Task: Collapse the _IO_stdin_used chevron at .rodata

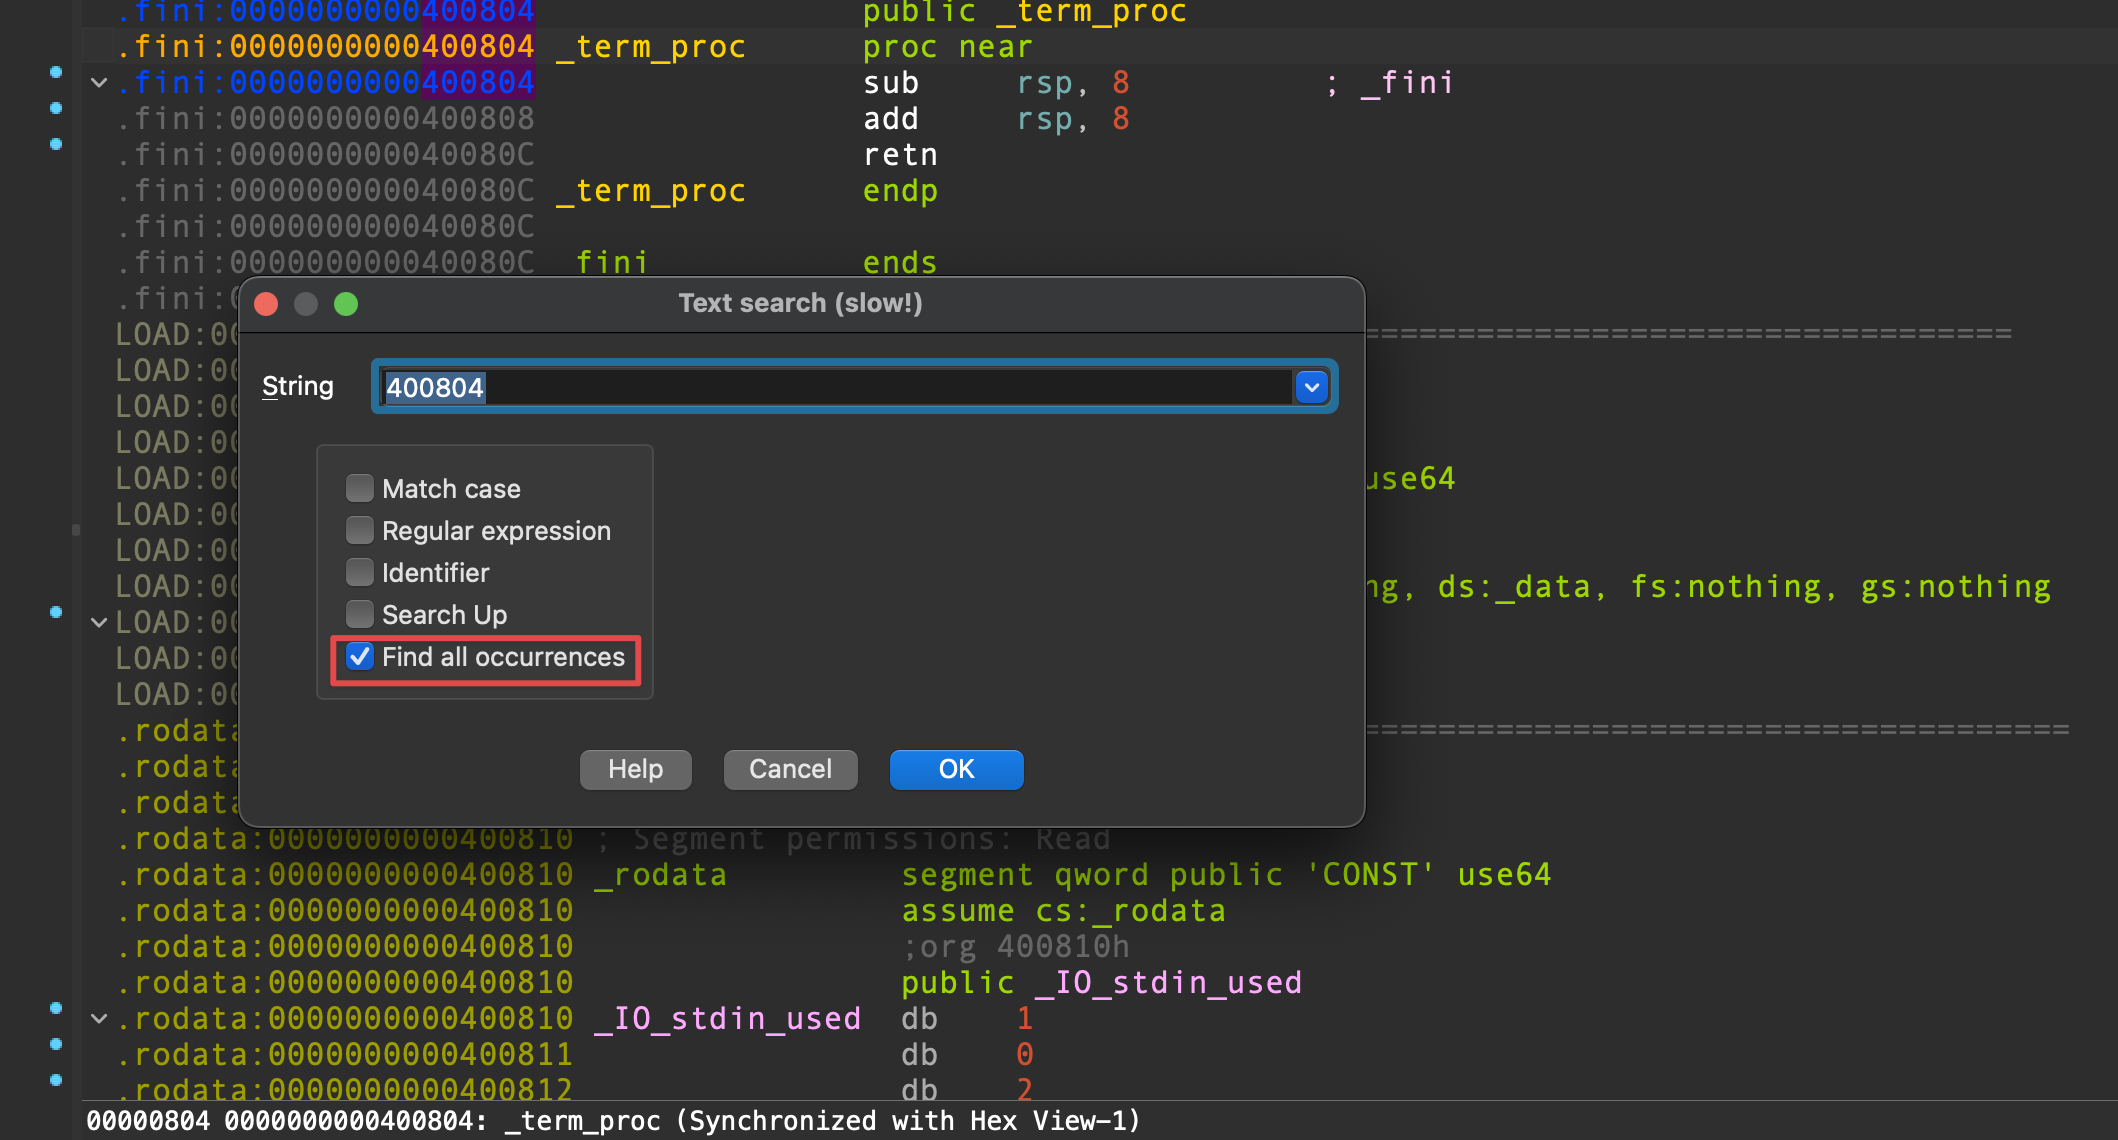Action: pos(99,1019)
